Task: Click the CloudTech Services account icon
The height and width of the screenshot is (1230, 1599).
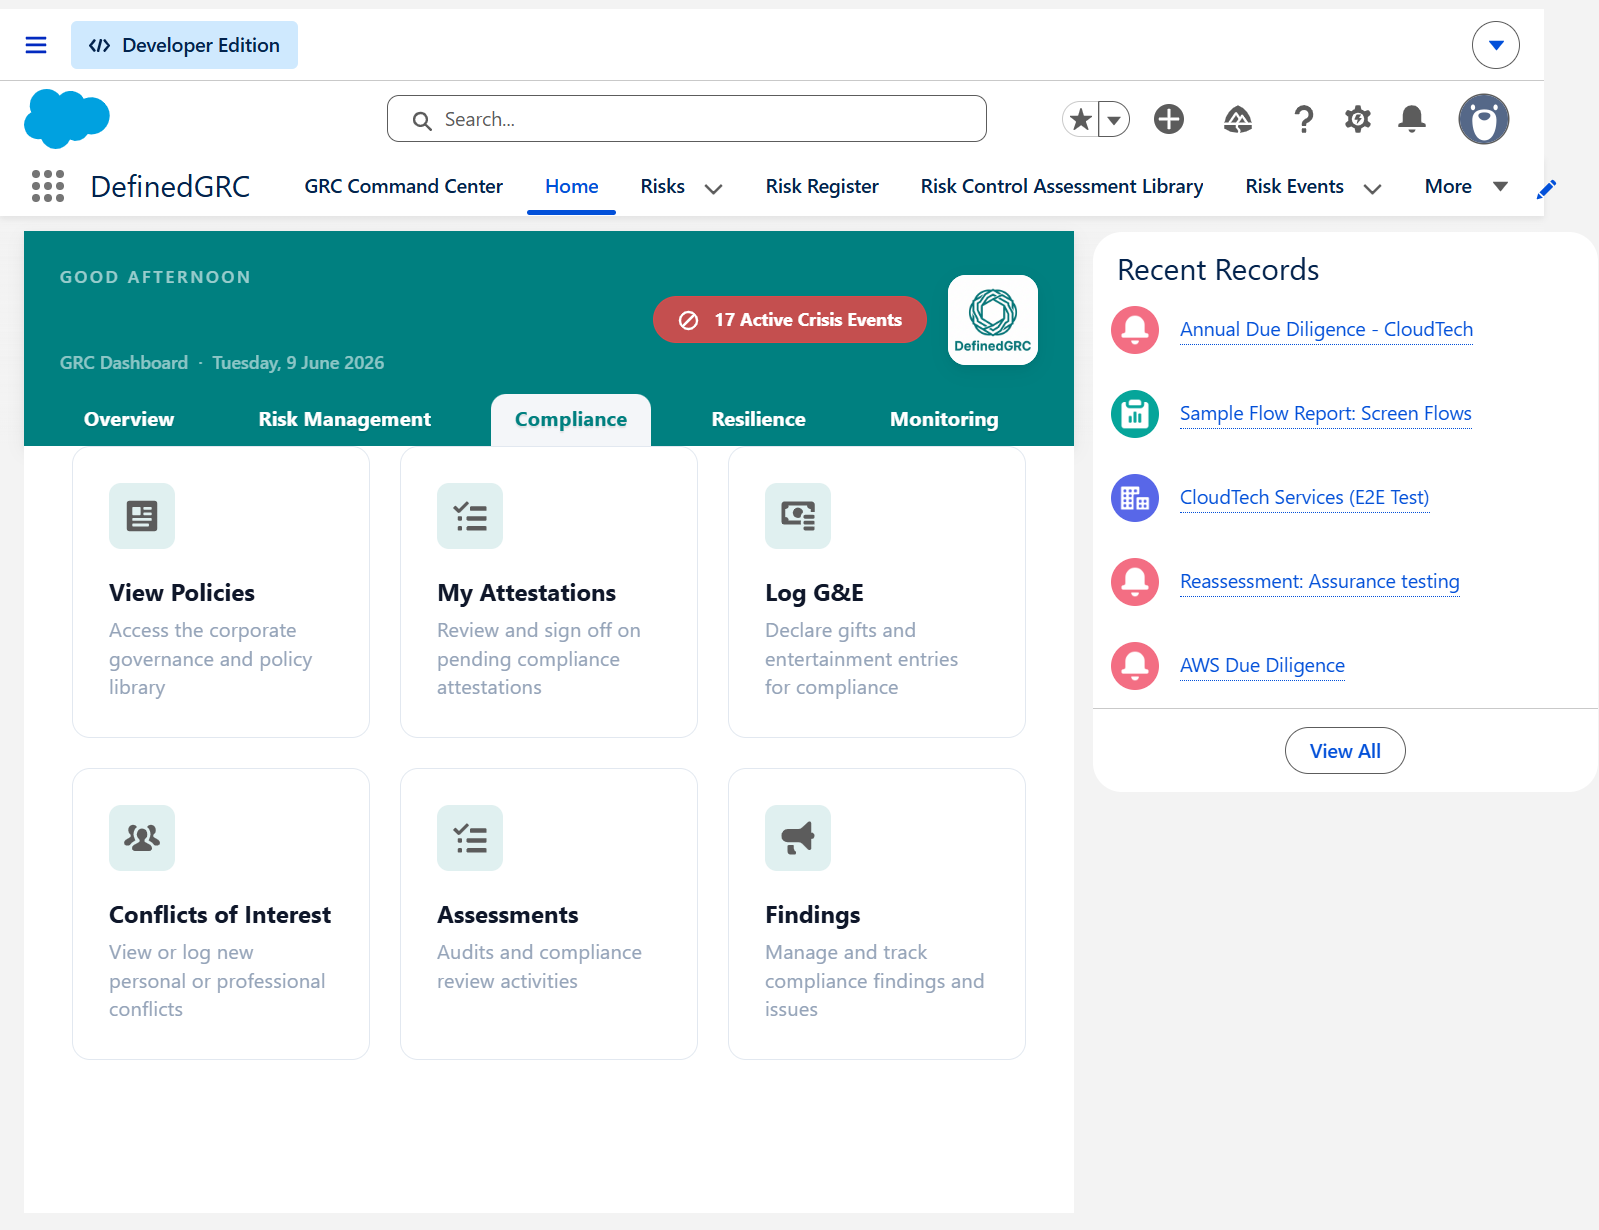Action: pyautogui.click(x=1135, y=498)
